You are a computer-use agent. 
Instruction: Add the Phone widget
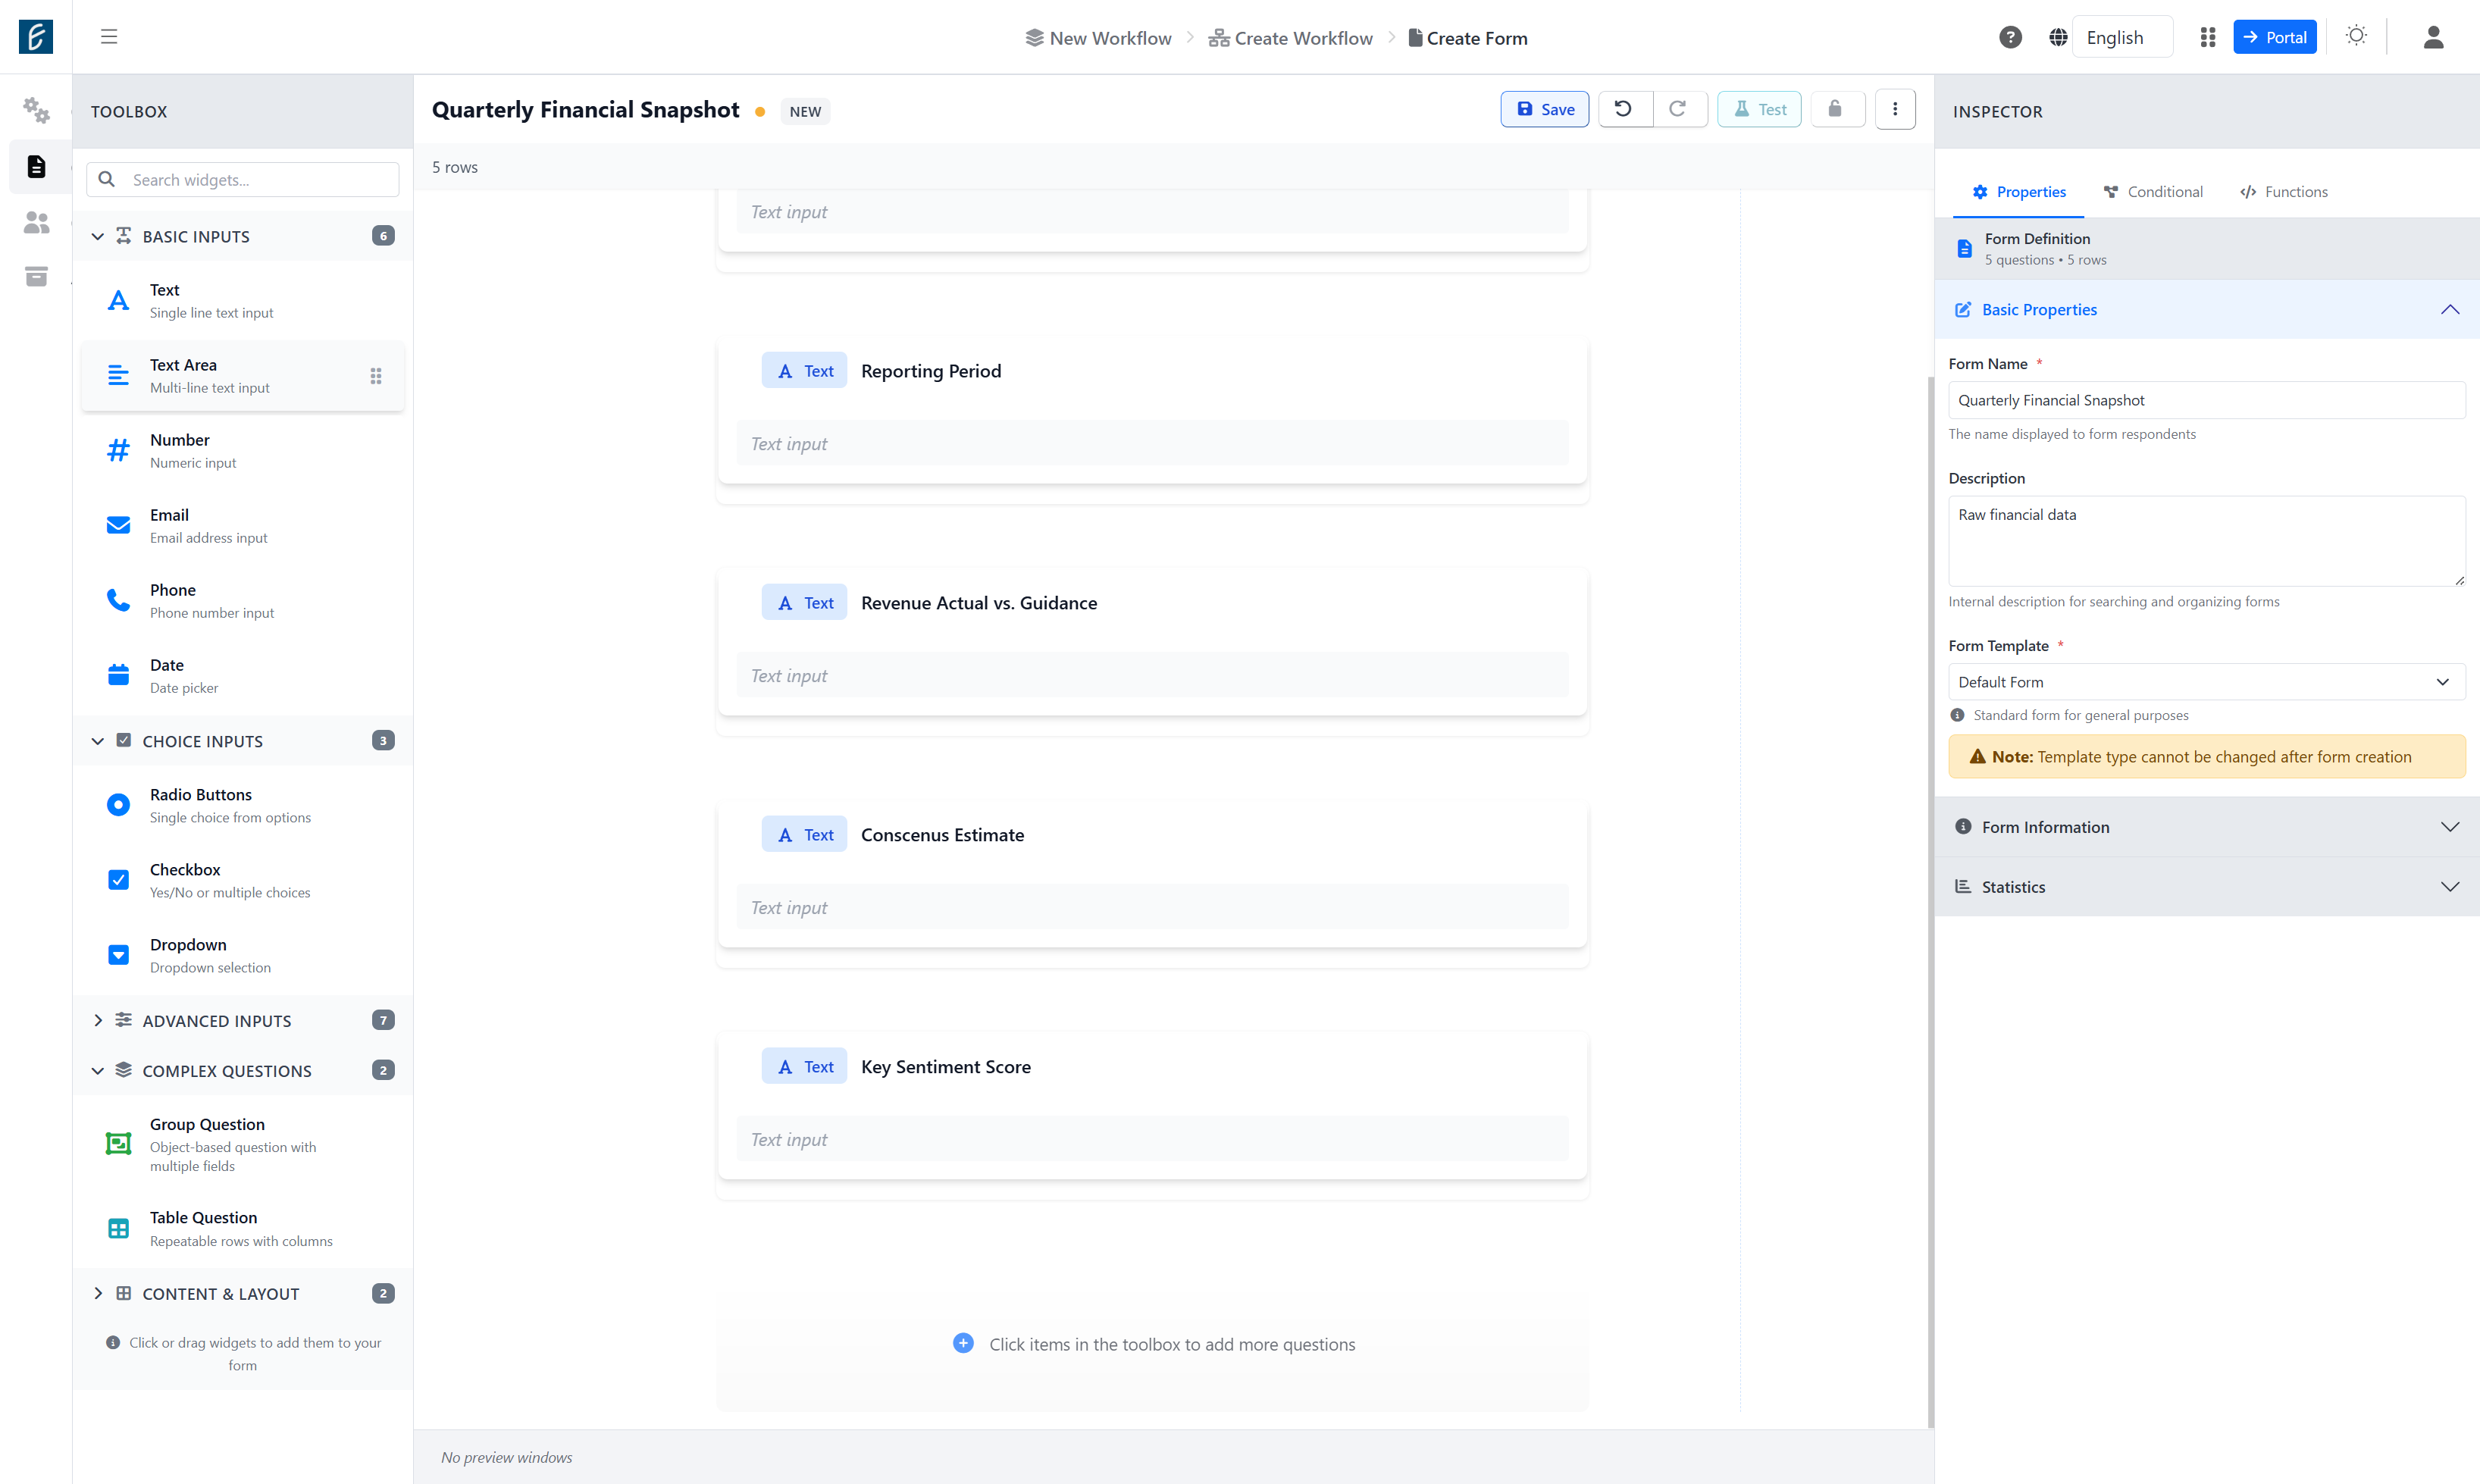(x=243, y=601)
